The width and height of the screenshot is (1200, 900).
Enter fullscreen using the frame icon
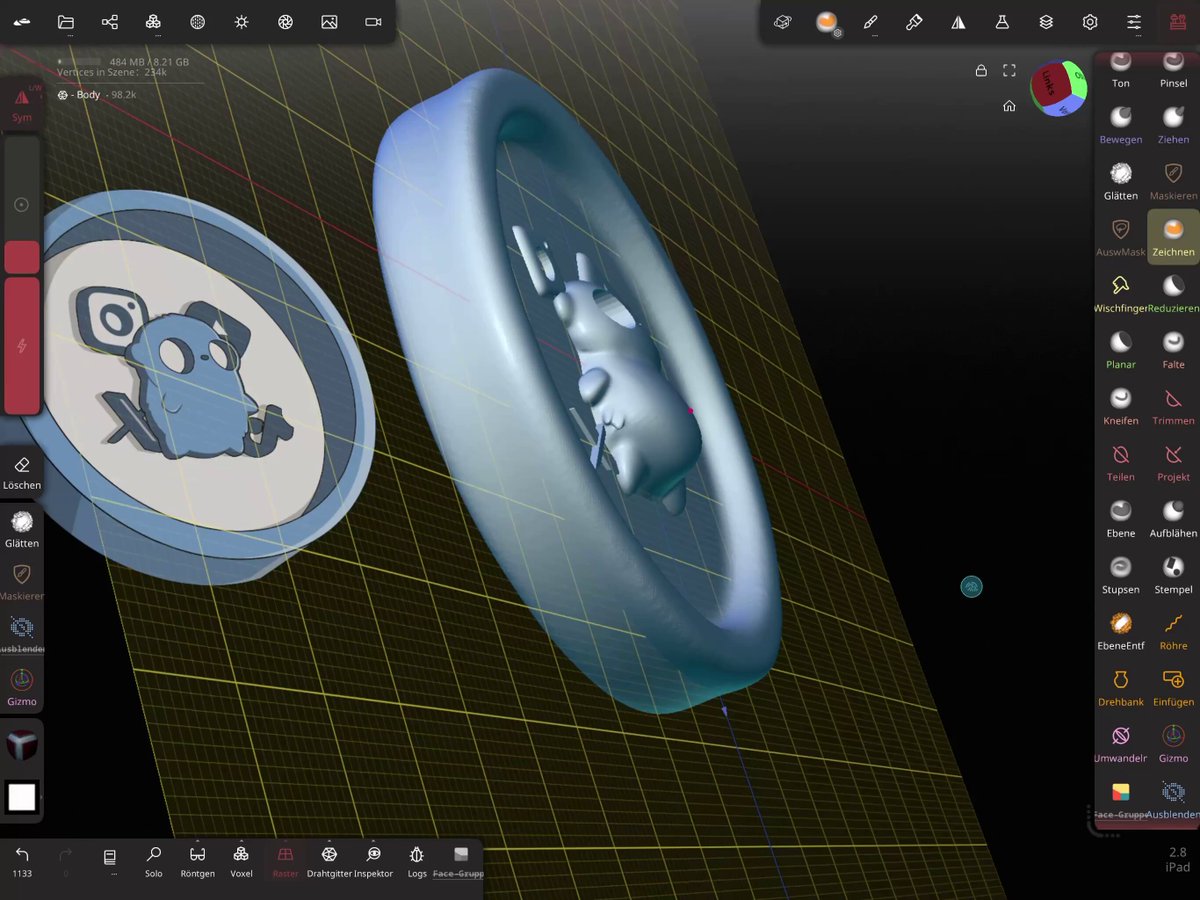point(1009,70)
